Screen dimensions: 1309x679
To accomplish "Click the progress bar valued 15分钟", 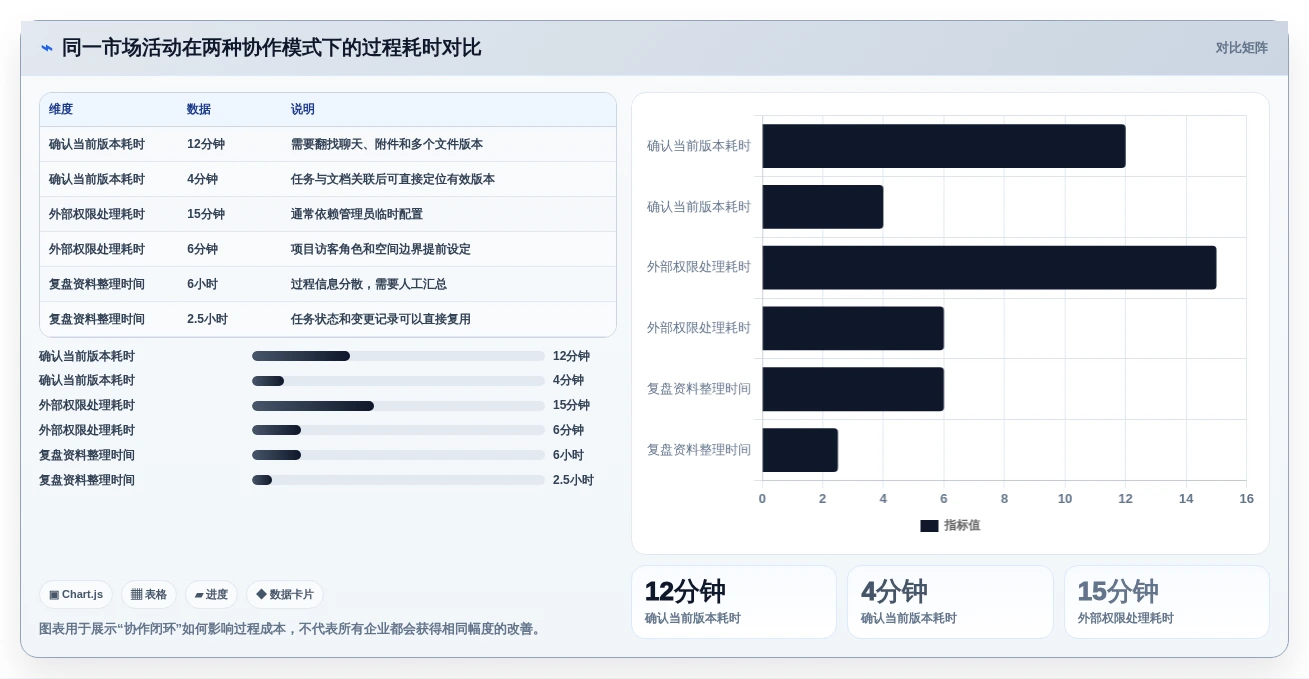I will [x=398, y=406].
